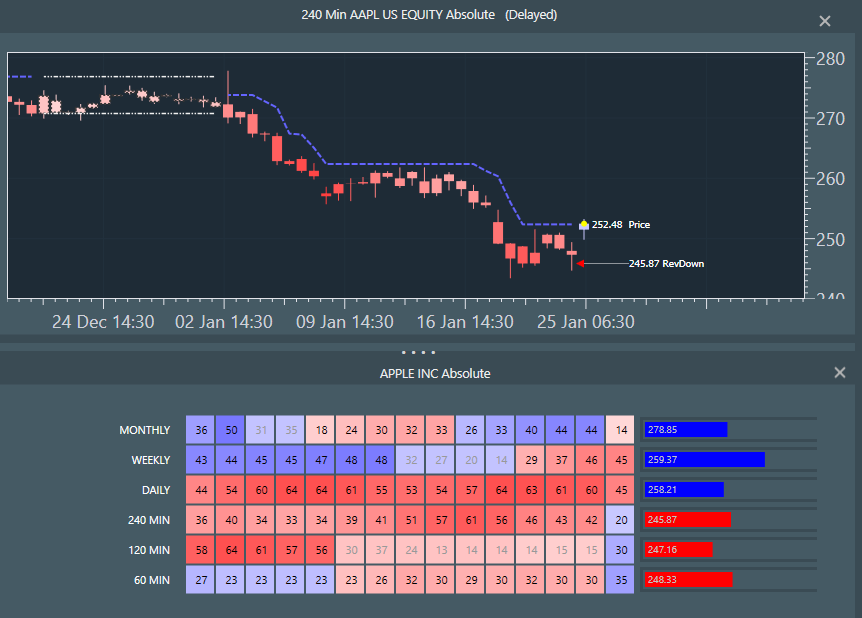
Task: Click the DAILY row label
Action: [x=156, y=490]
